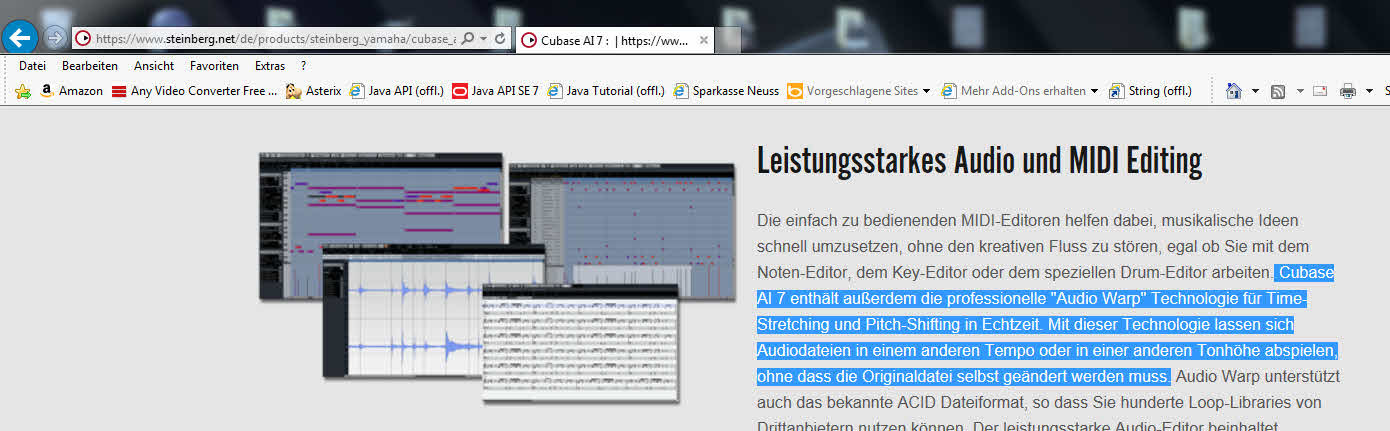This screenshot has height=431, width=1390.
Task: Click the add-to-favorites star icon
Action: click(x=23, y=91)
